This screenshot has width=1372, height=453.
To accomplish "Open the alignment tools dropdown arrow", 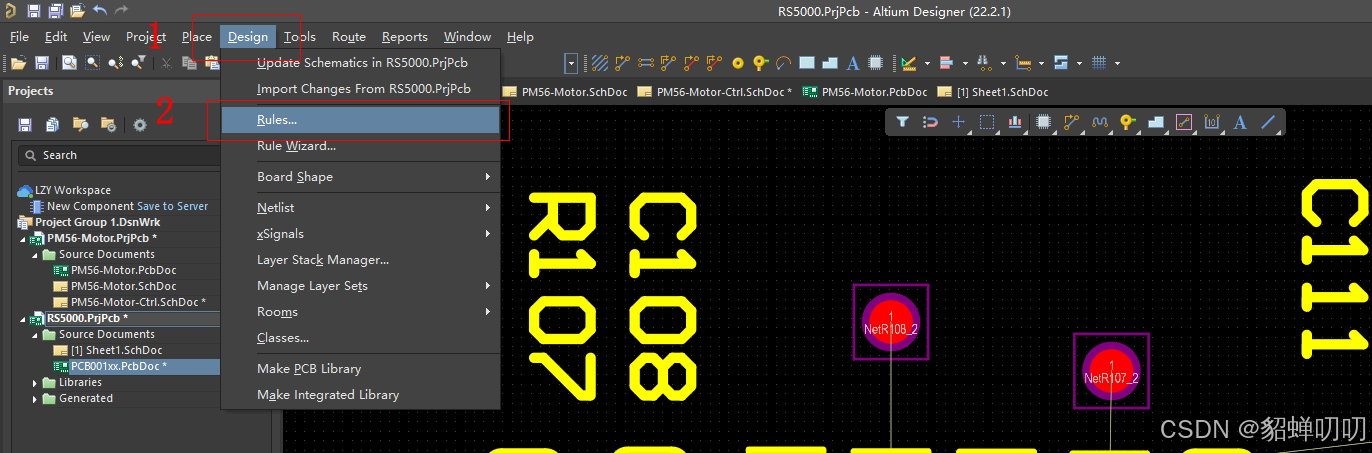I will (x=966, y=63).
